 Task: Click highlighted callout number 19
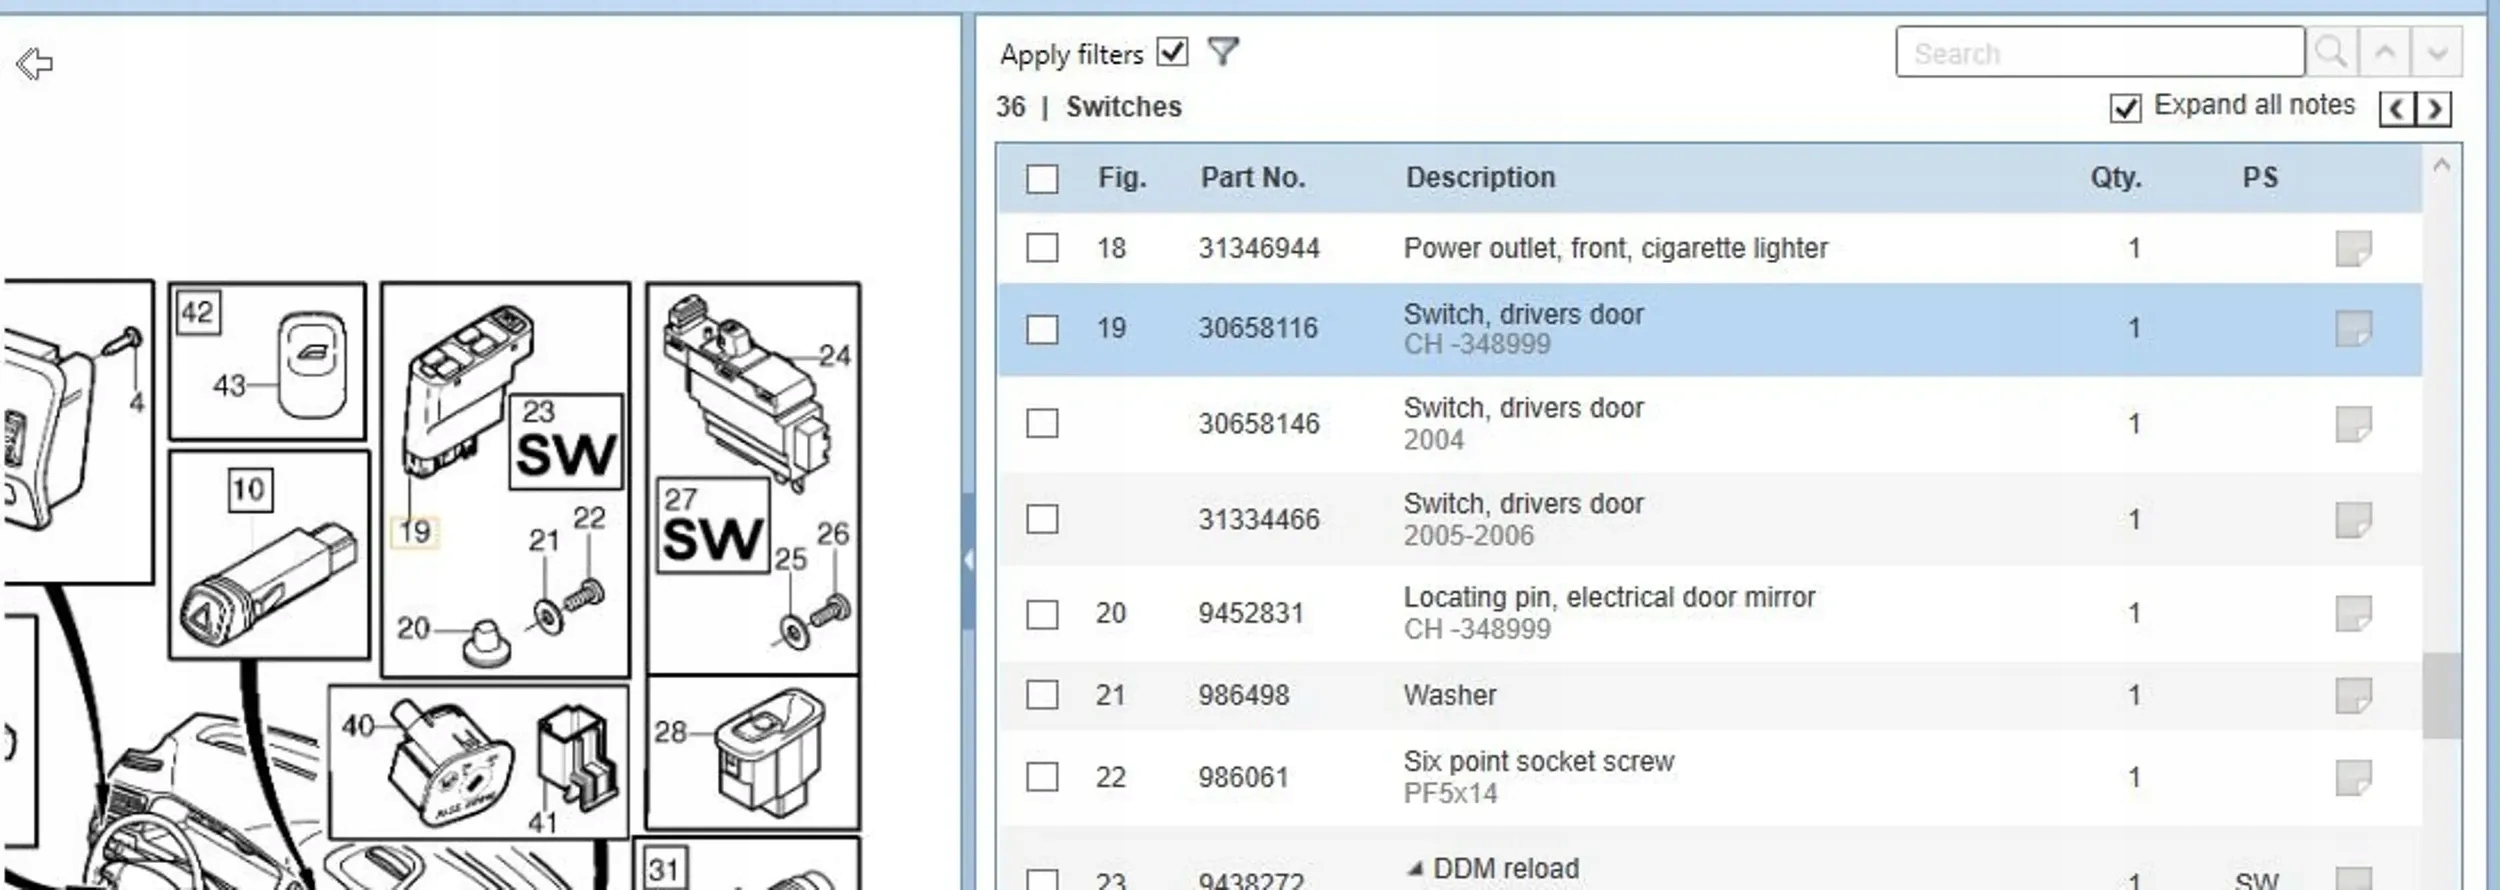pyautogui.click(x=415, y=531)
